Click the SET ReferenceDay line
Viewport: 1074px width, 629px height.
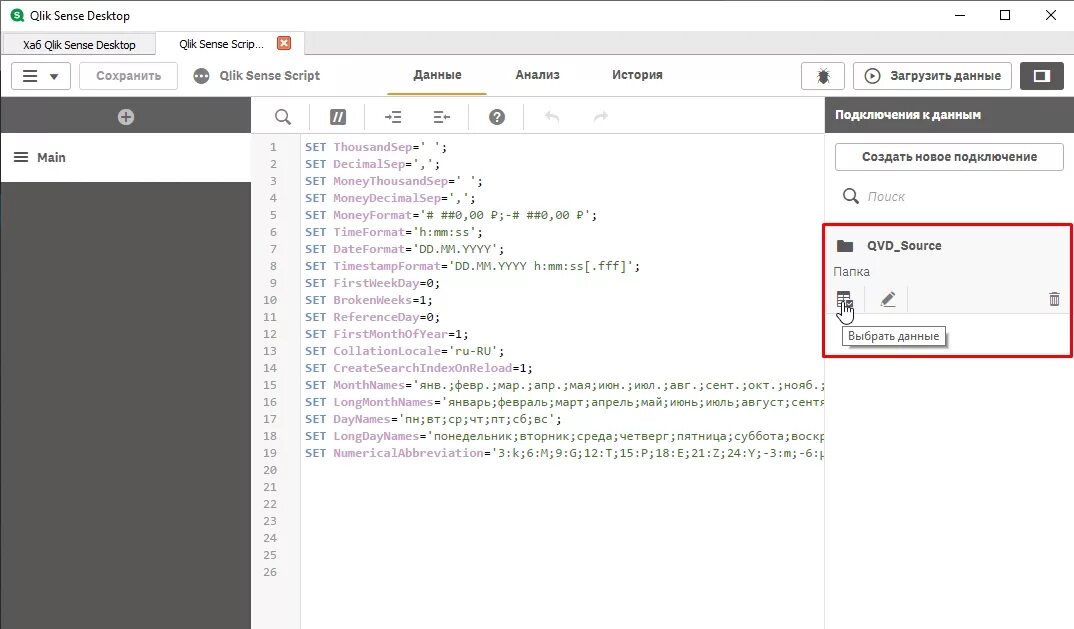pos(372,317)
